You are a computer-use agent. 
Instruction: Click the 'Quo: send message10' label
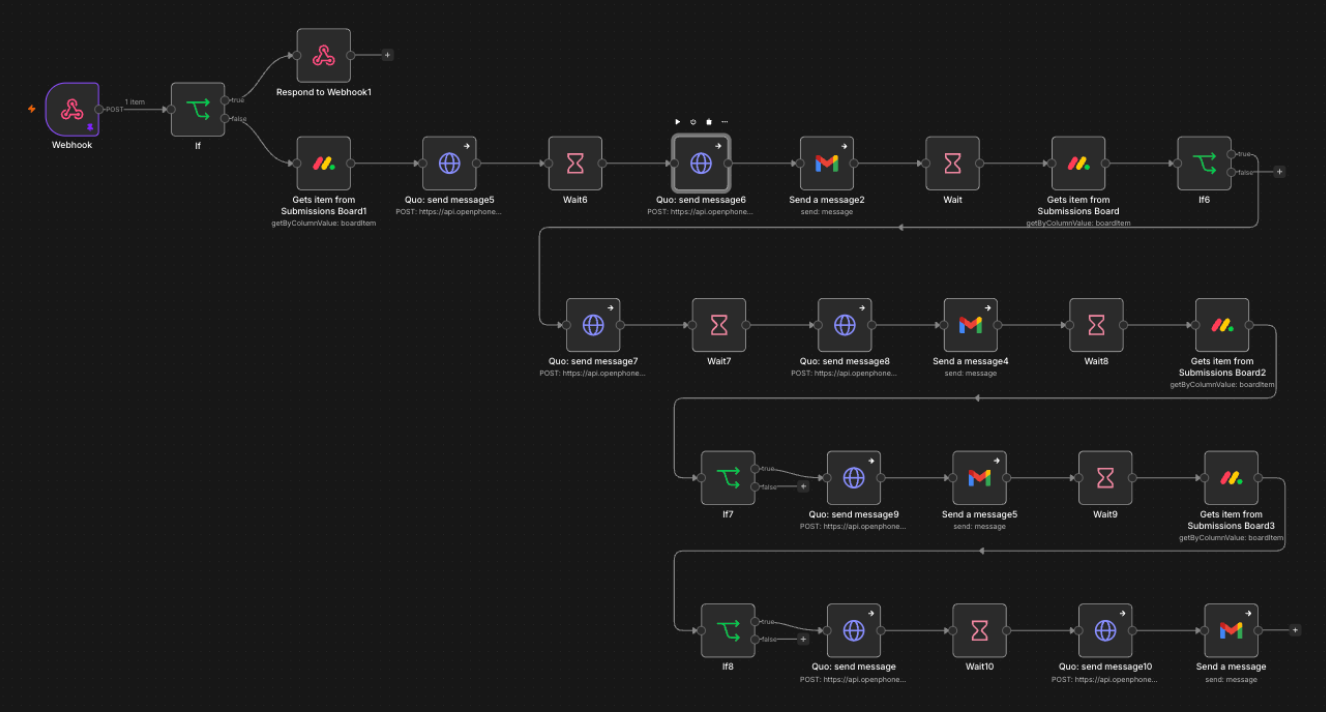pyautogui.click(x=1105, y=667)
